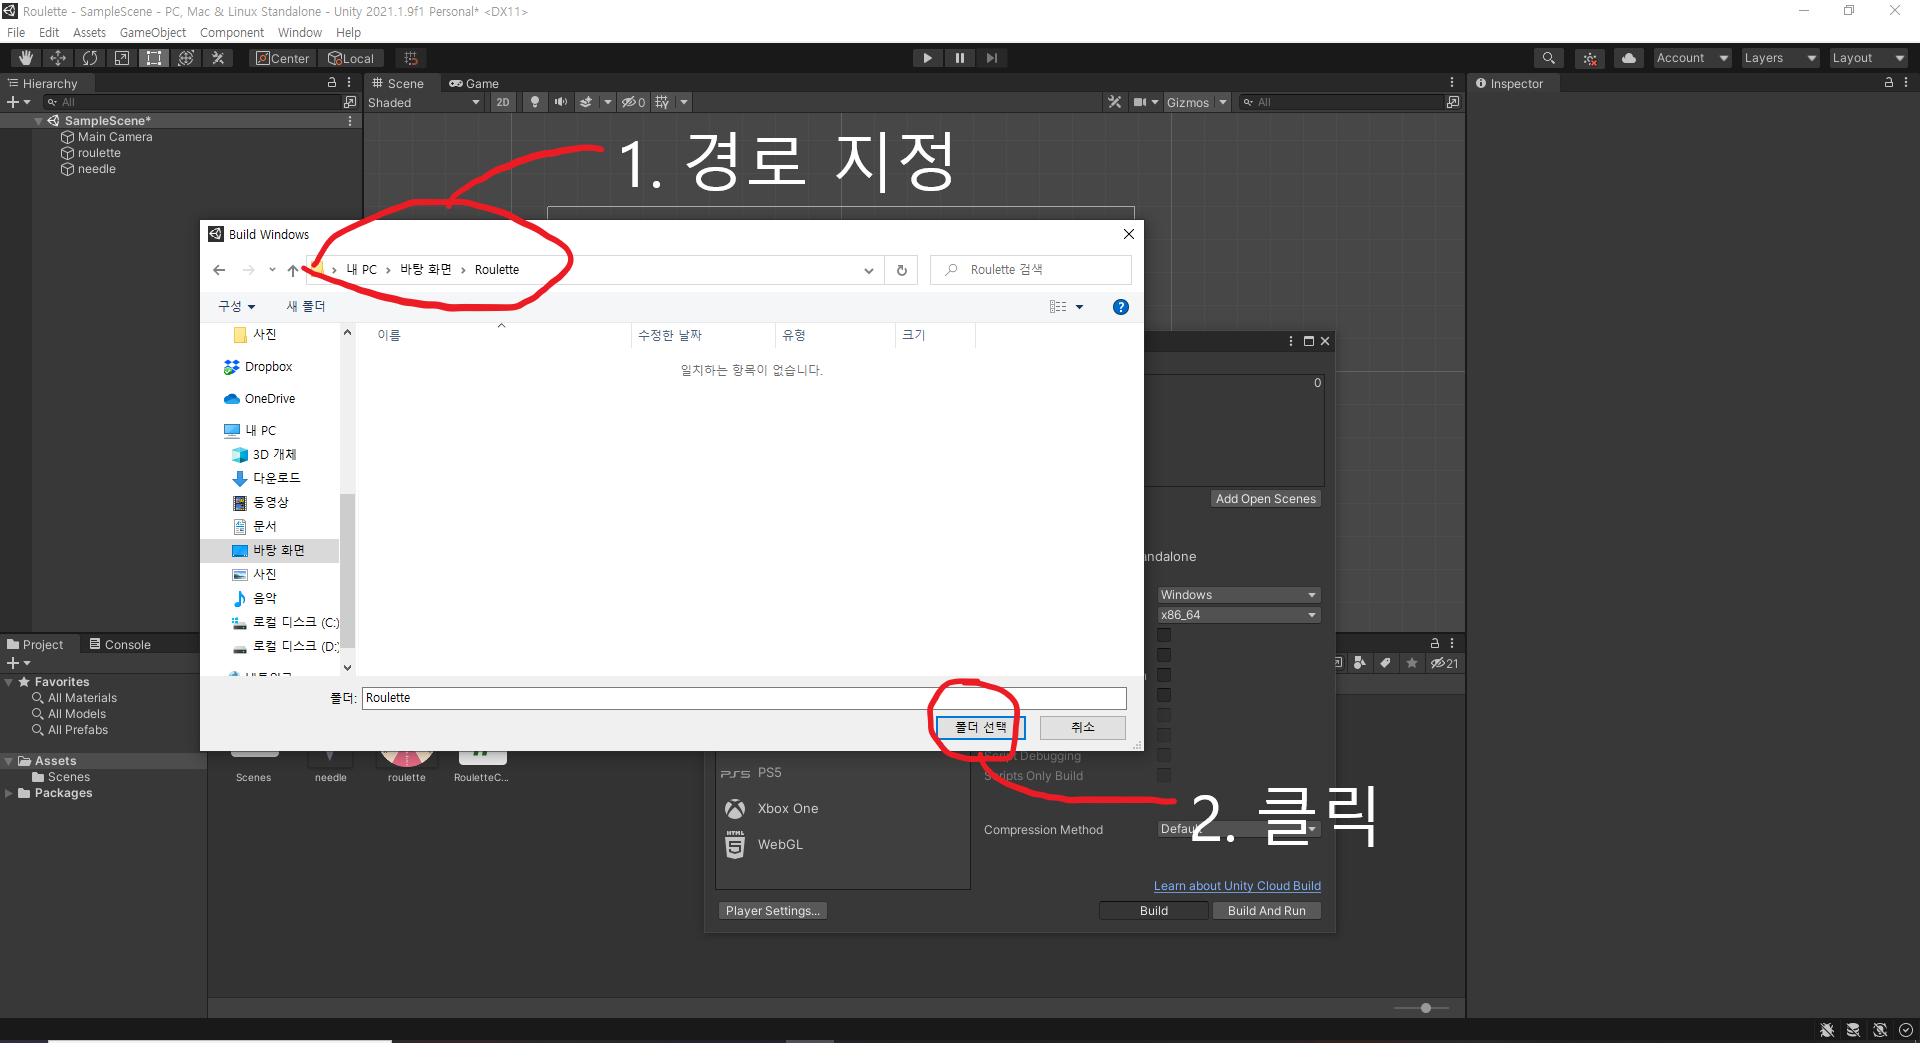The image size is (1920, 1043).
Task: Open the Component menu
Action: click(232, 32)
